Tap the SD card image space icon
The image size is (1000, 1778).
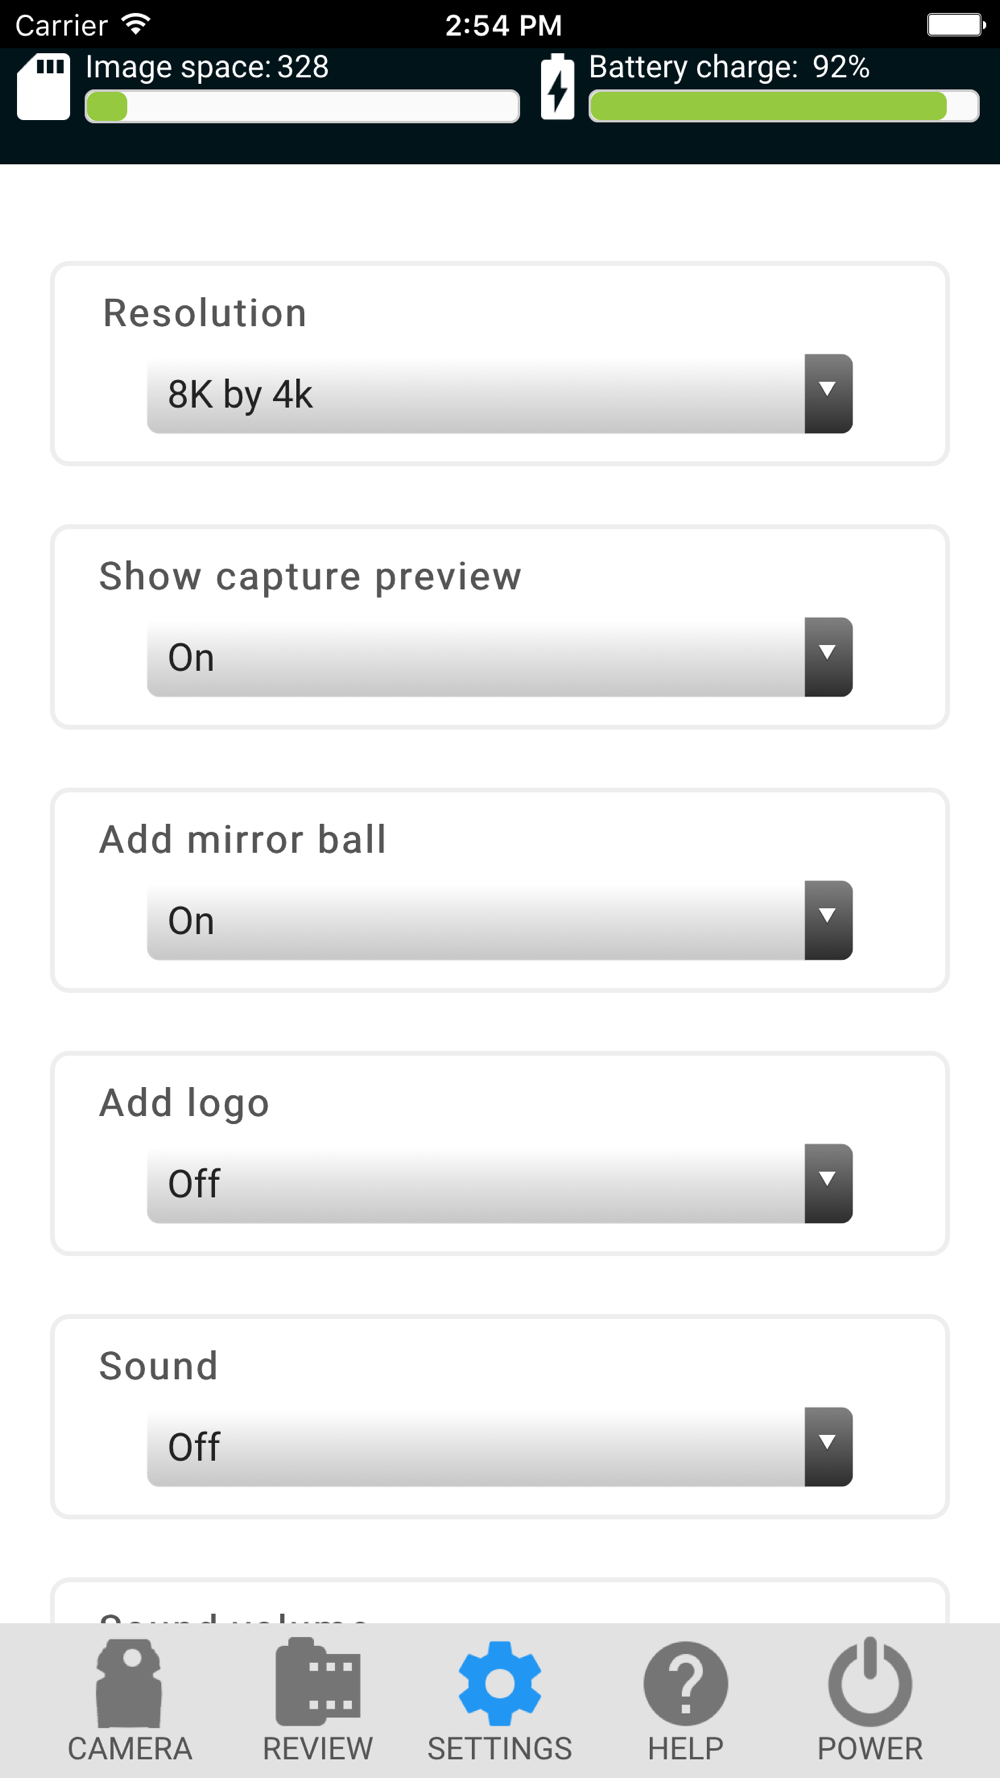tap(44, 87)
